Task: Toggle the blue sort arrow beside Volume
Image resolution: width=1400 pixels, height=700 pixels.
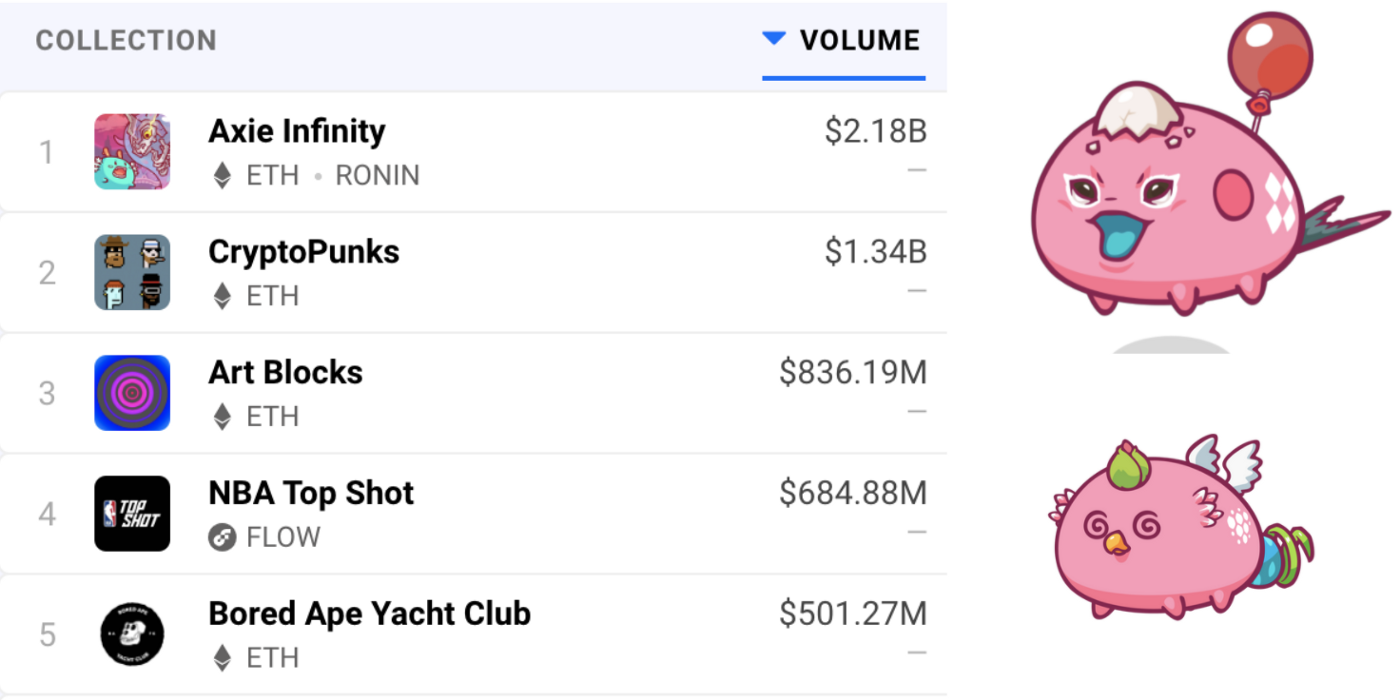Action: point(774,39)
